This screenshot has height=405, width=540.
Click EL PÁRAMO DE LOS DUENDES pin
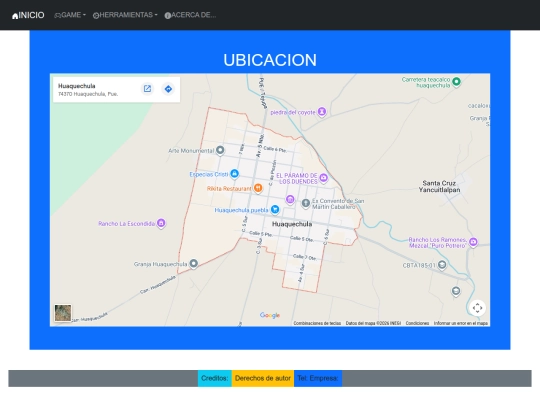(324, 178)
